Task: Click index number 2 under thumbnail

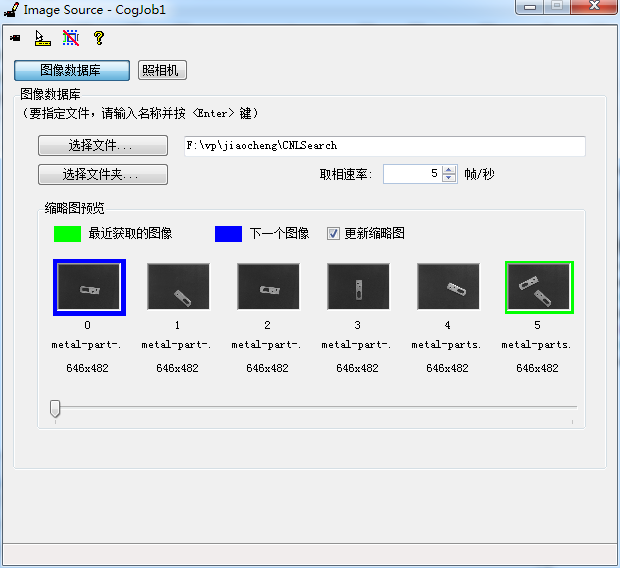Action: click(x=267, y=325)
